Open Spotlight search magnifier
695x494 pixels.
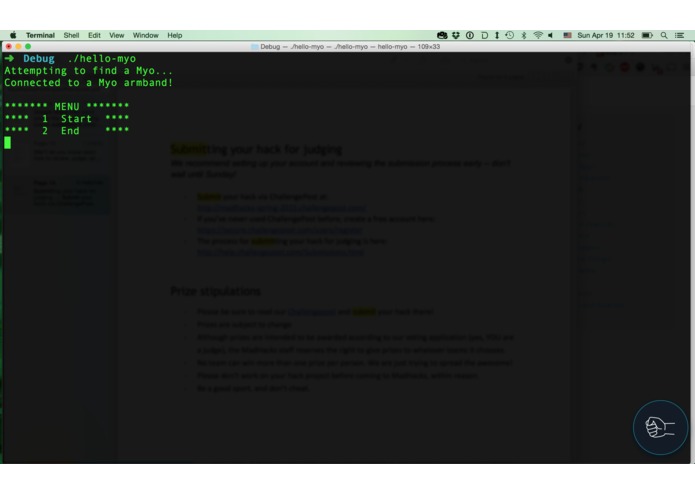tap(664, 35)
